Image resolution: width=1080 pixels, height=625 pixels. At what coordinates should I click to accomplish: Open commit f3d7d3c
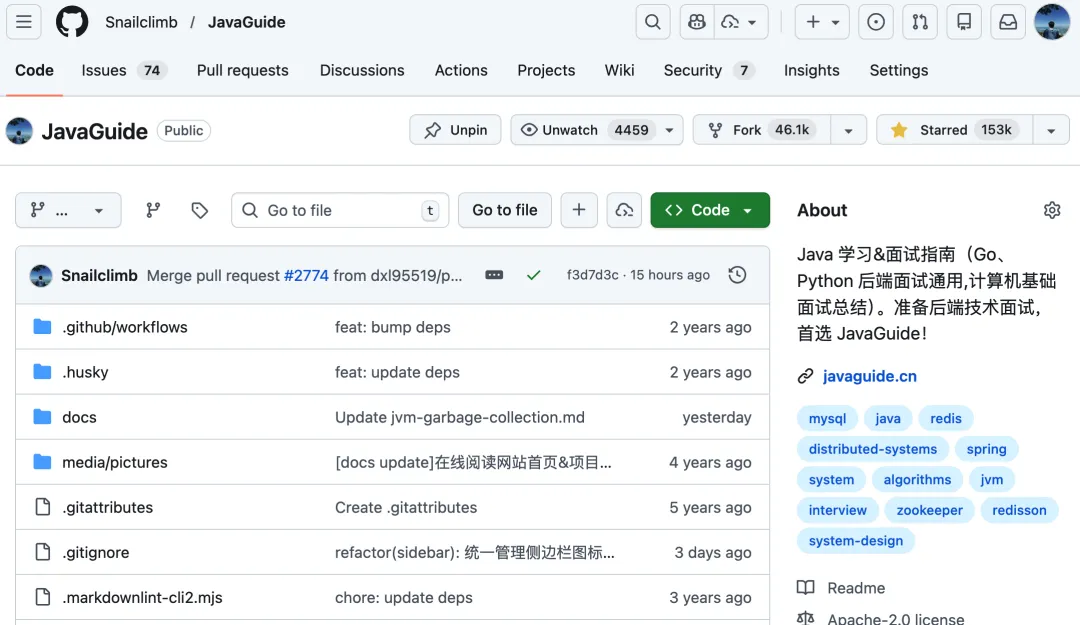(x=592, y=275)
